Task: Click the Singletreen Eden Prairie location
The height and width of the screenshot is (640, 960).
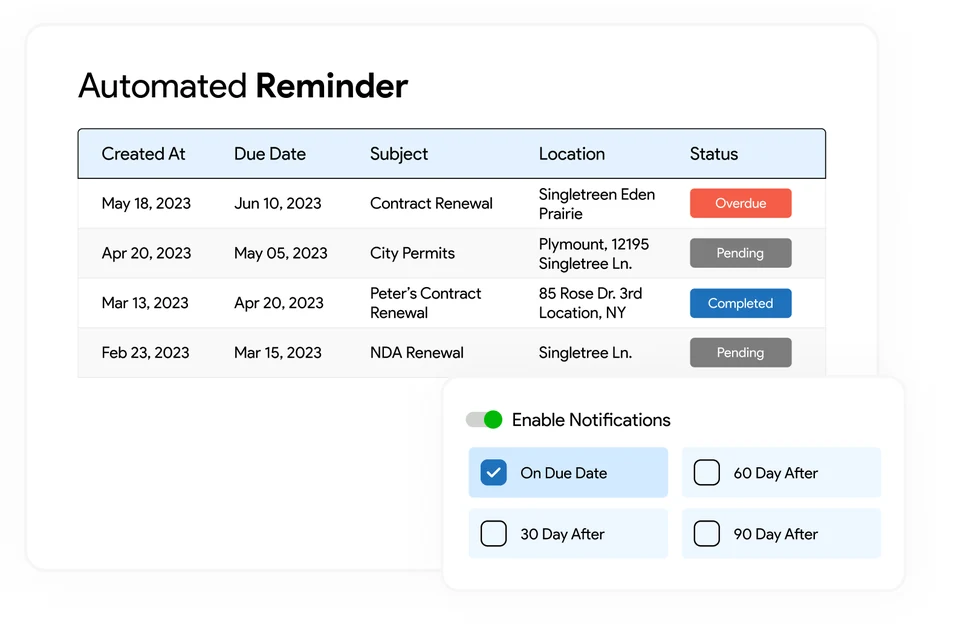Action: [597, 204]
